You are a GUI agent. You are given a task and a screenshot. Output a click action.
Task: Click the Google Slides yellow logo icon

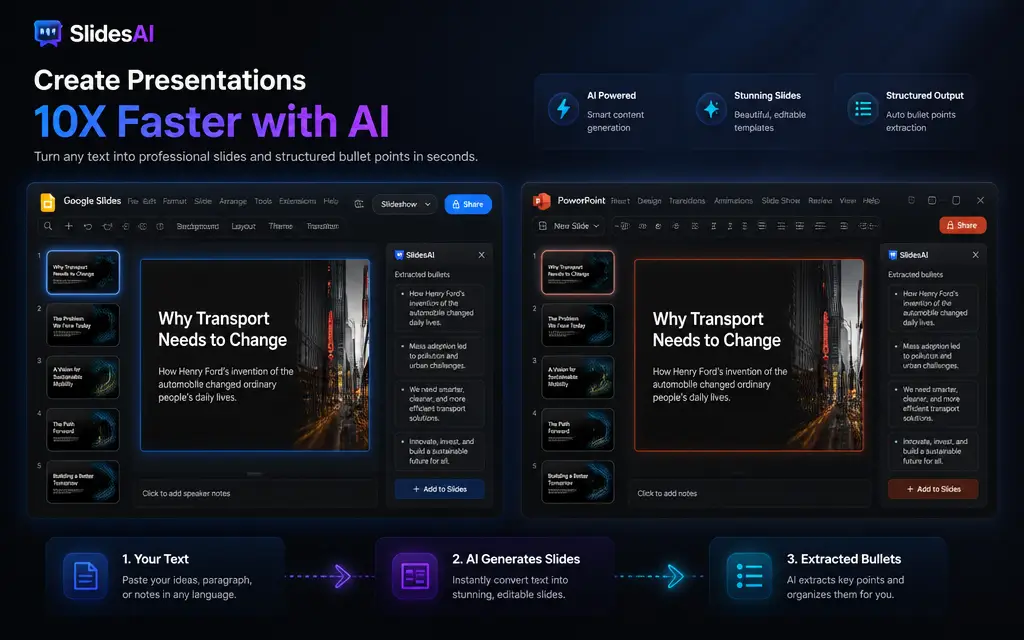[x=48, y=202]
